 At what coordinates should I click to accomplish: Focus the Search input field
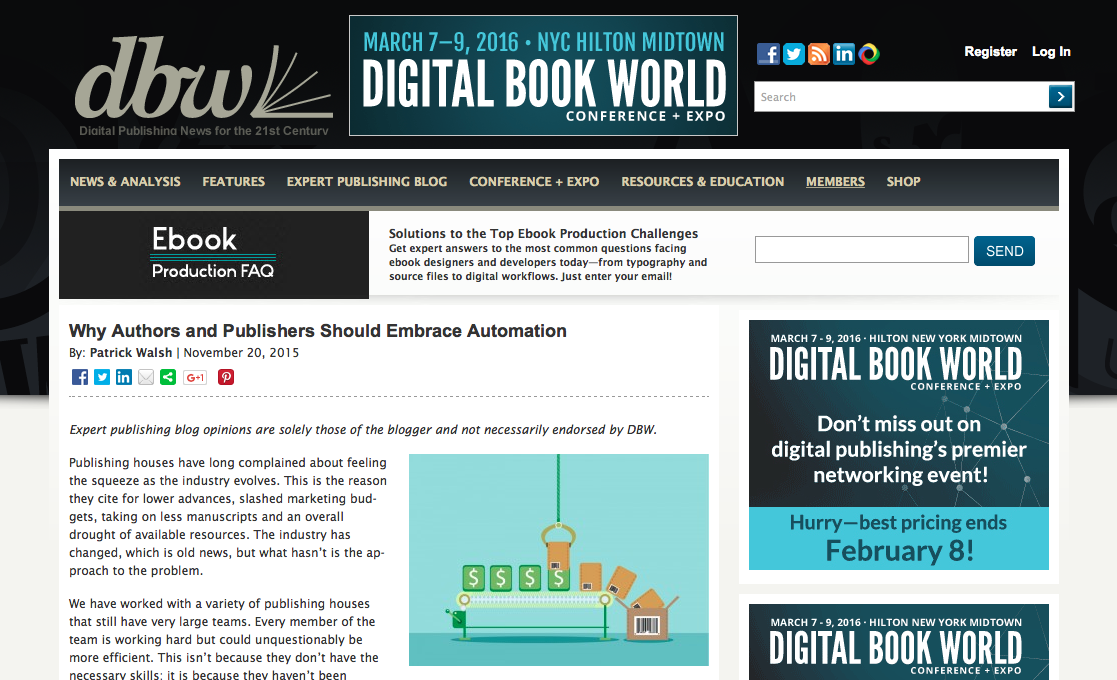click(x=901, y=96)
